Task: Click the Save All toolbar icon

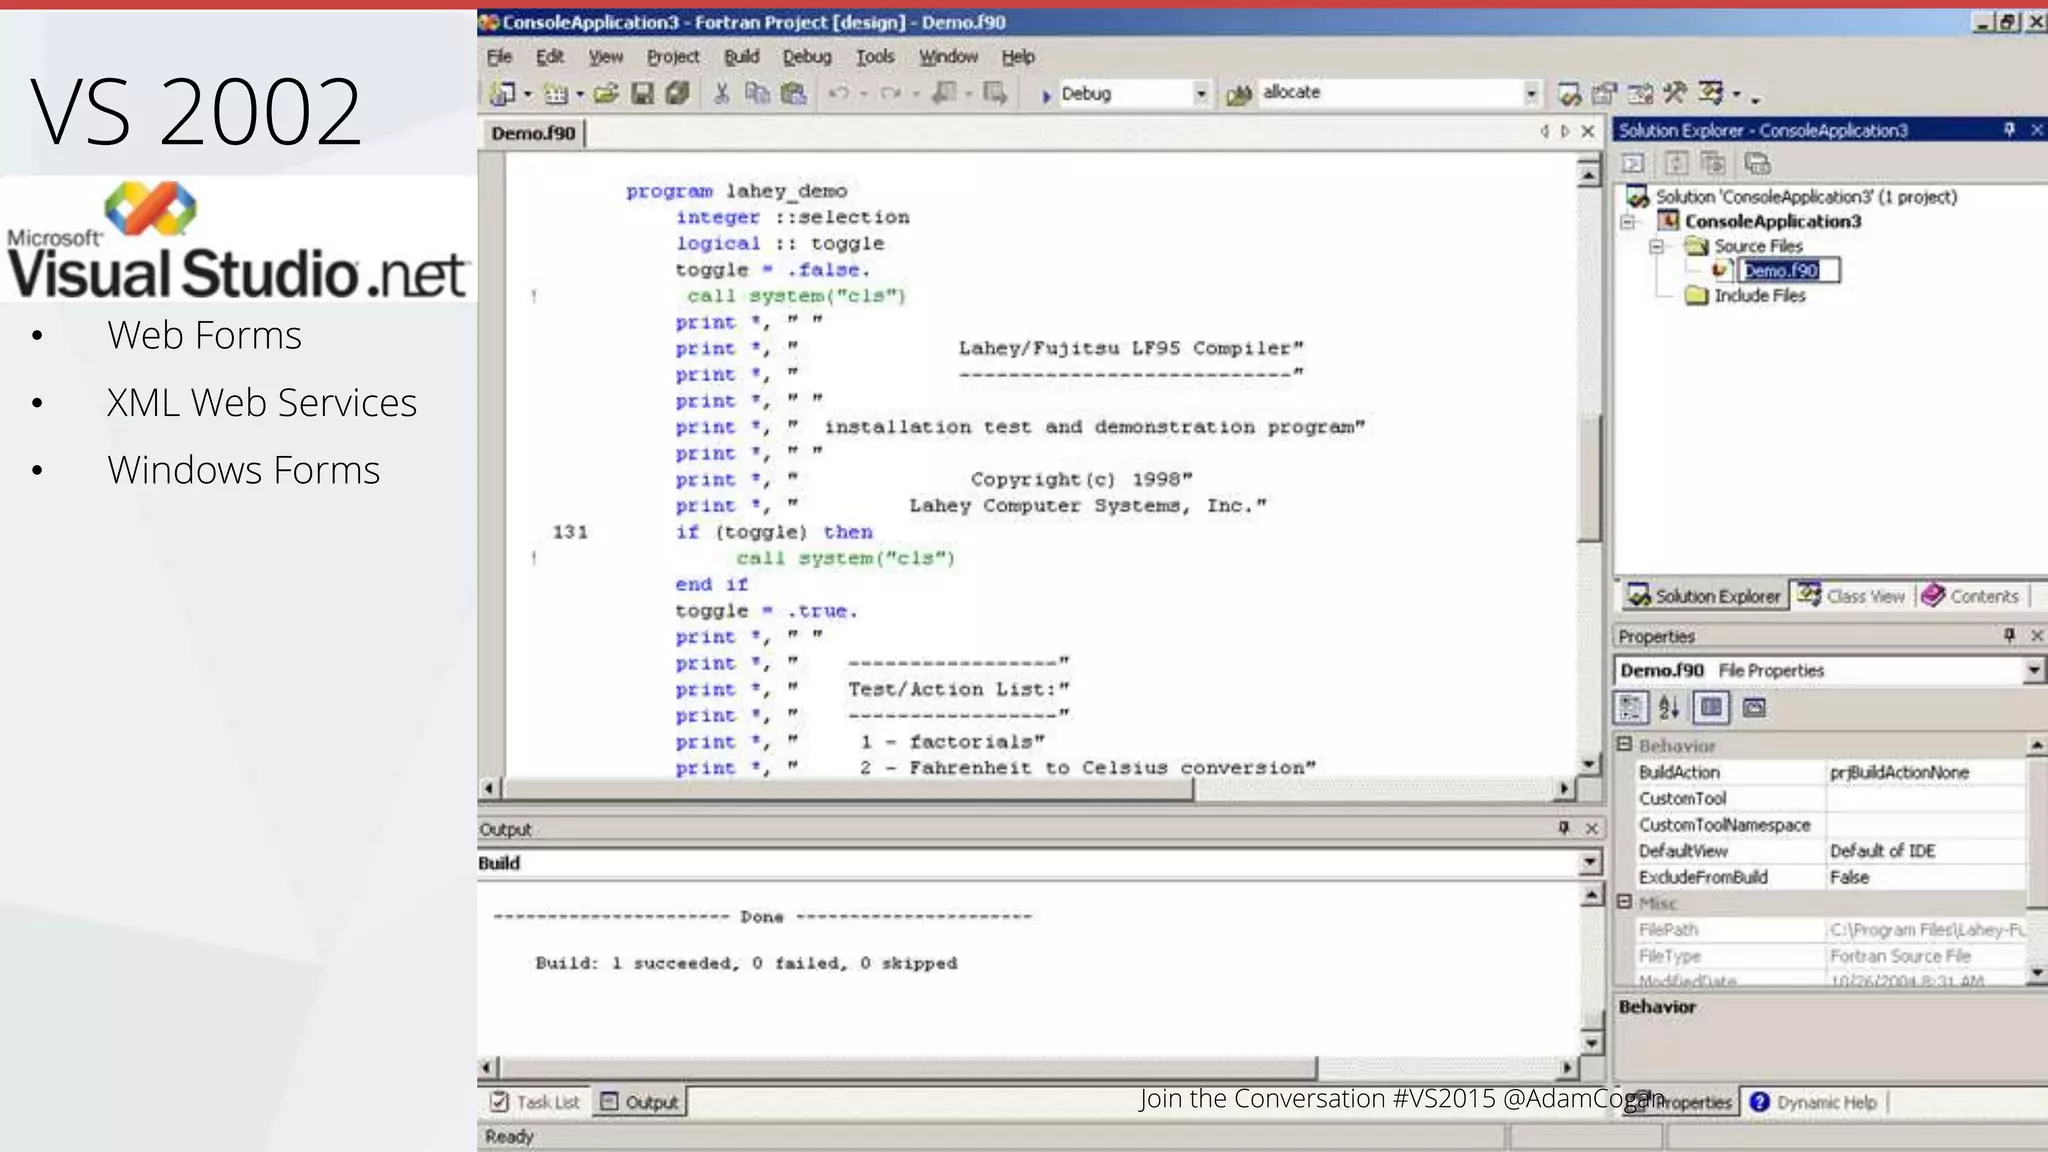Action: [x=677, y=94]
